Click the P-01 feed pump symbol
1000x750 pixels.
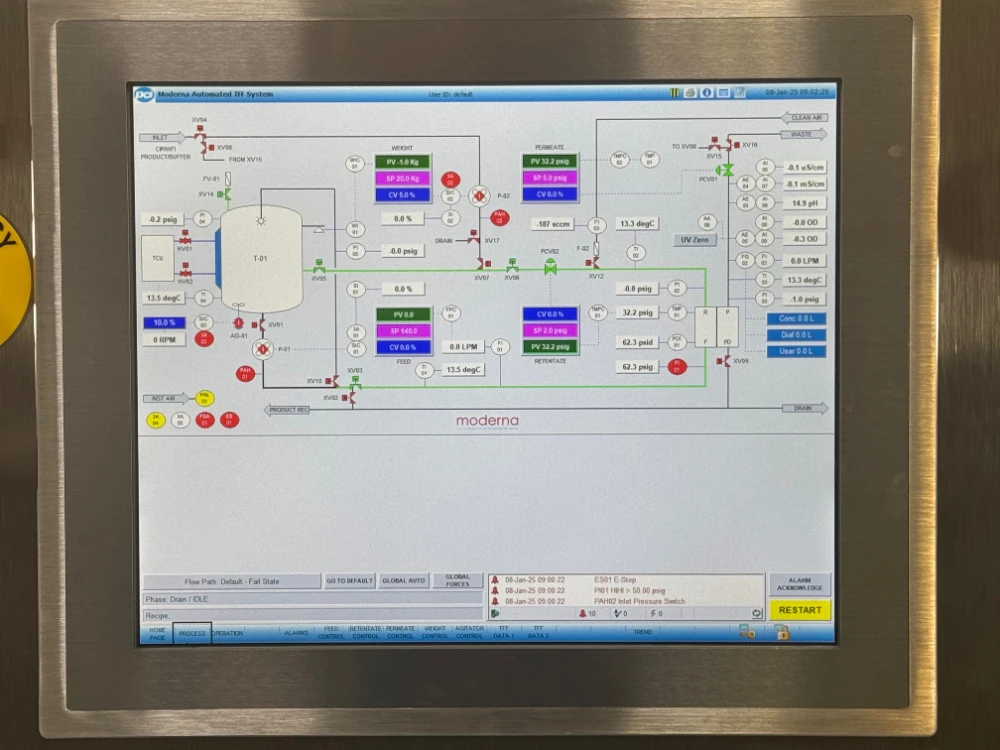point(262,348)
